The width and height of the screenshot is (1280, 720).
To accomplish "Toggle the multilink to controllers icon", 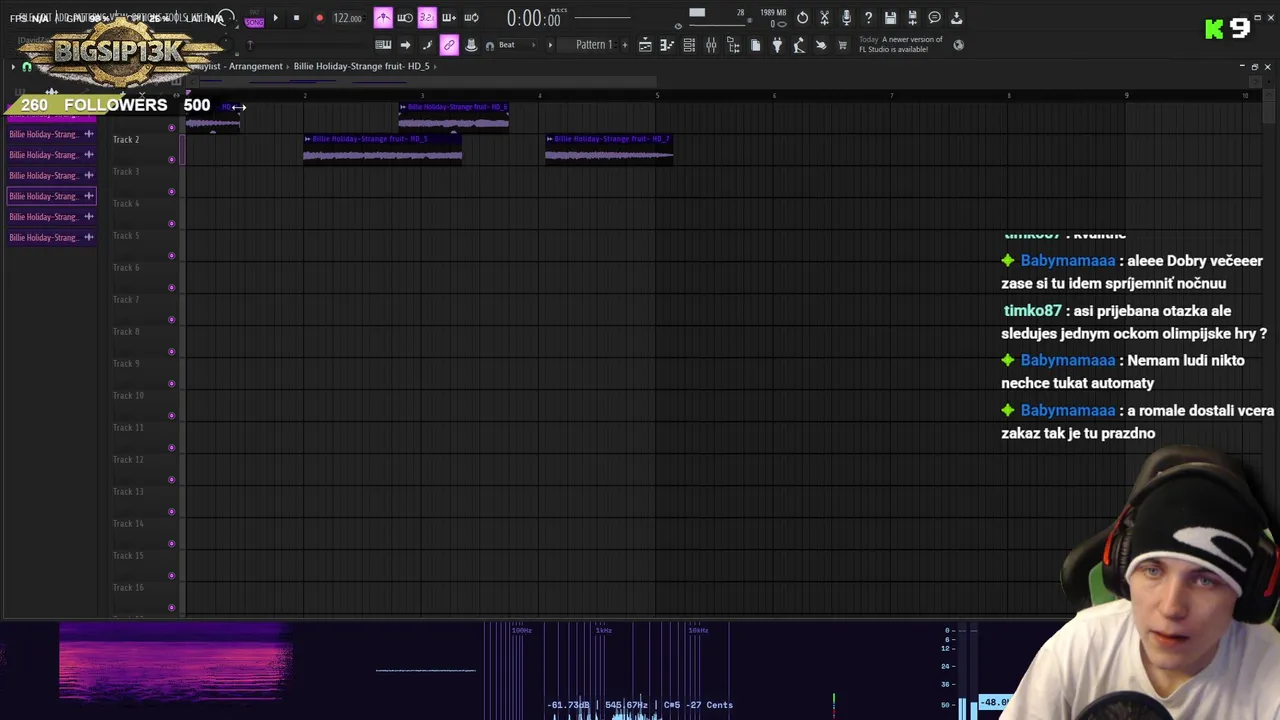I will (449, 45).
